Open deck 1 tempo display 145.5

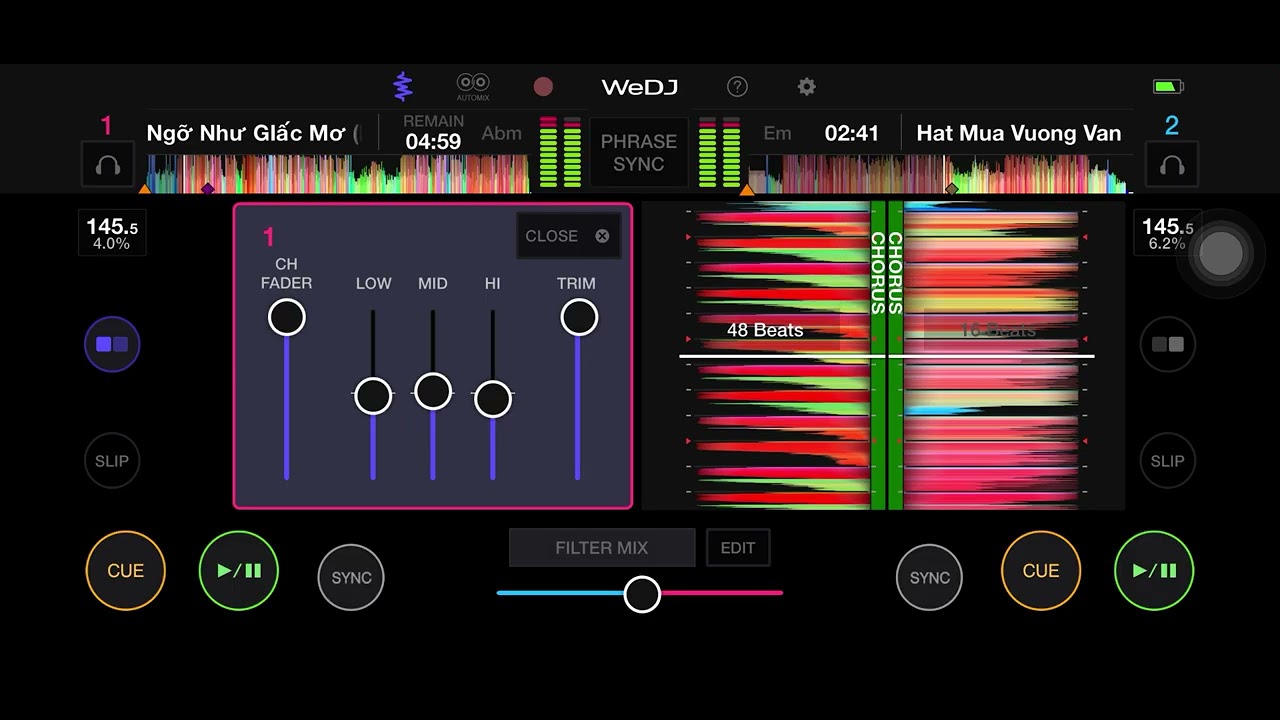[x=111, y=233]
